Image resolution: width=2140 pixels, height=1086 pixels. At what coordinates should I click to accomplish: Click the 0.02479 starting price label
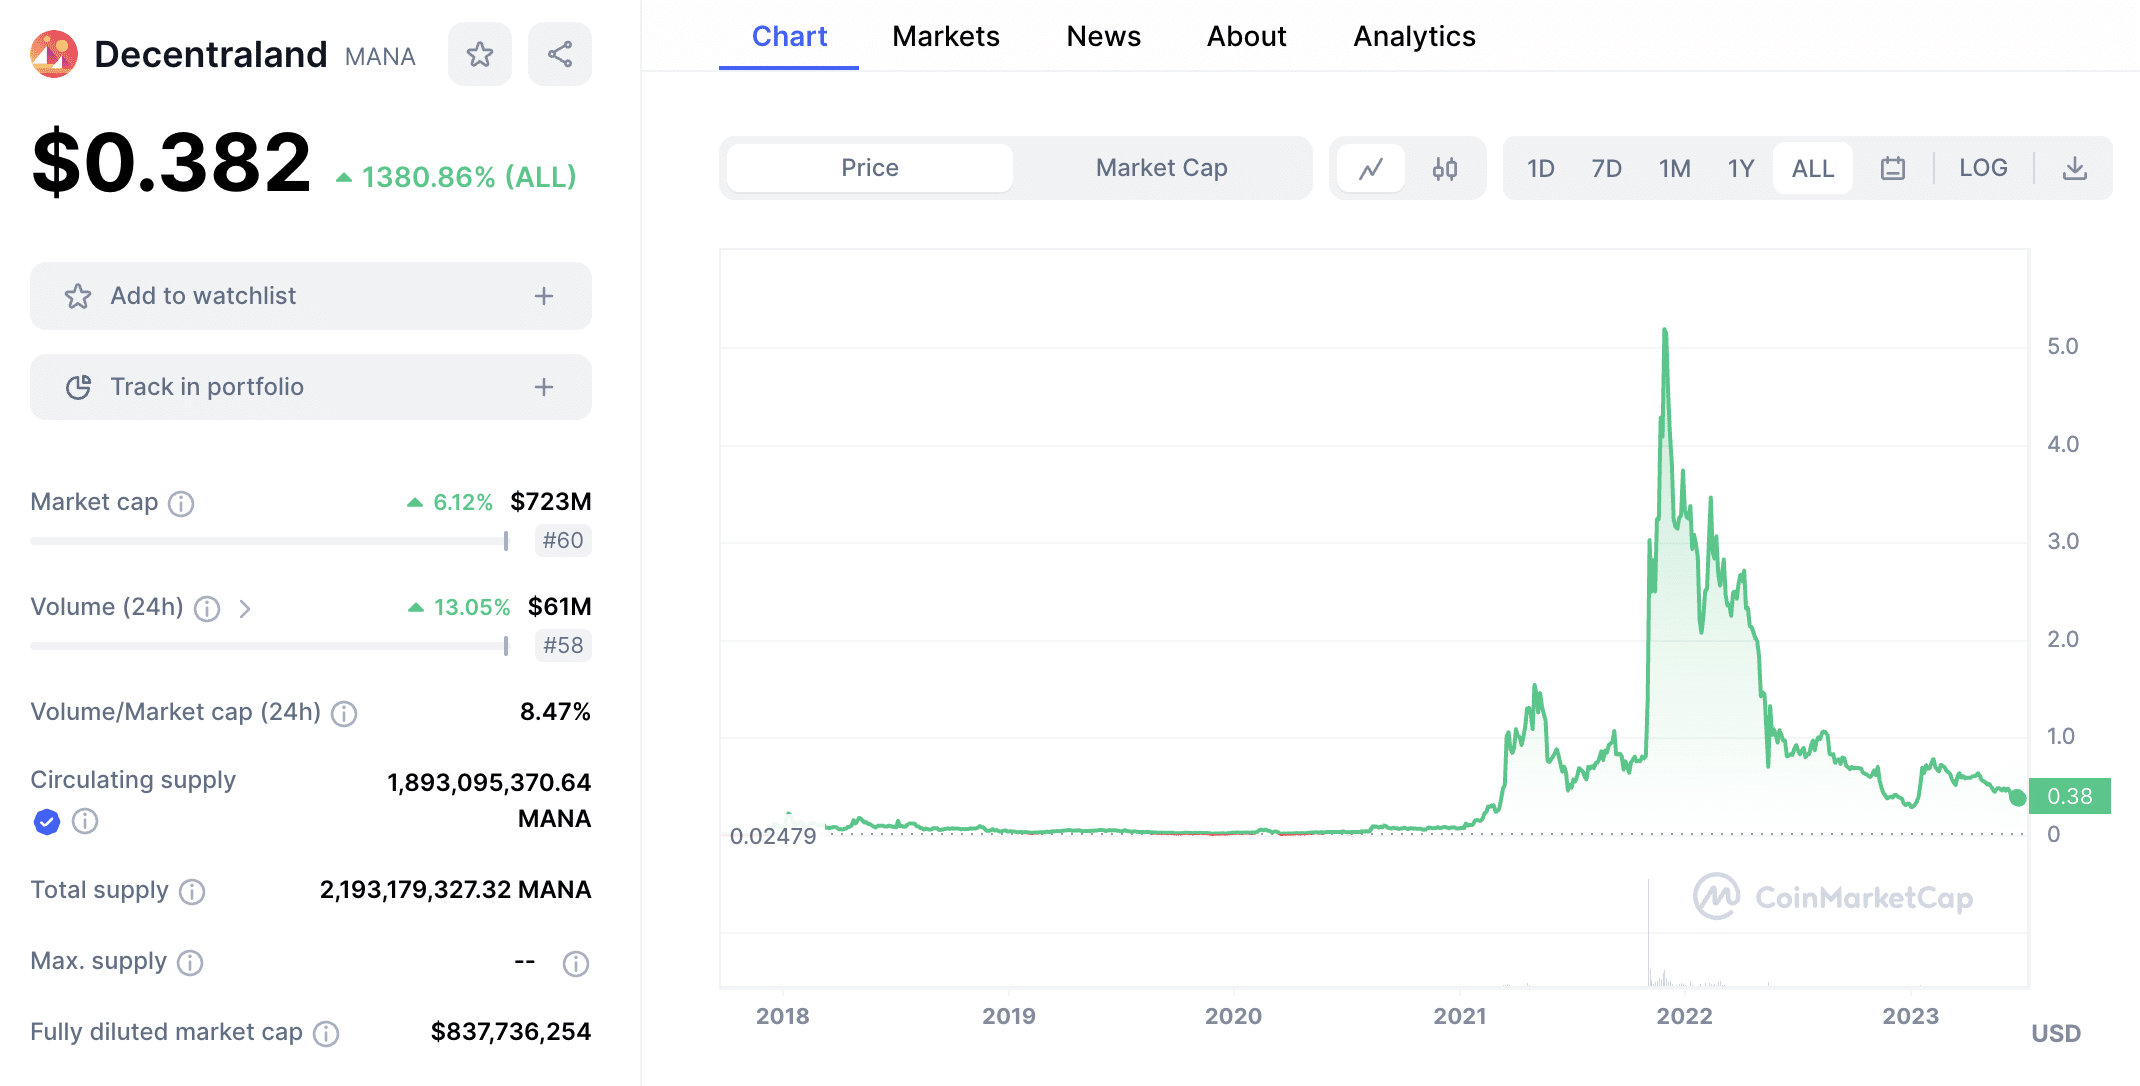coord(773,836)
